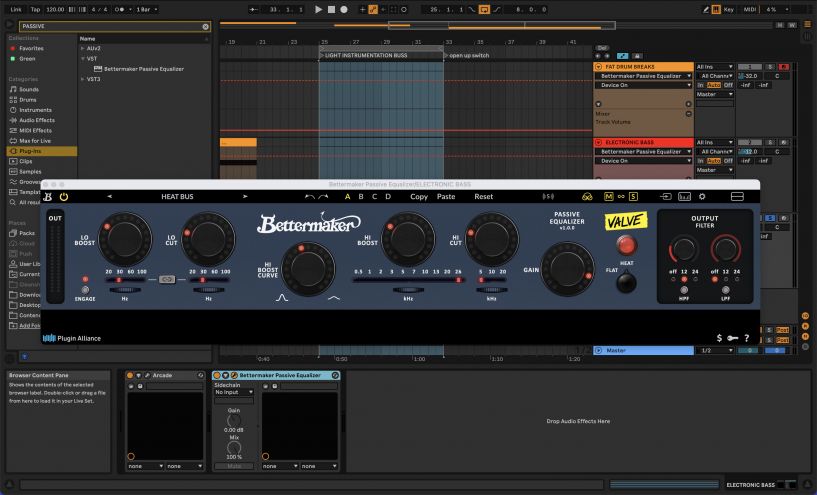Click the Plugin Alliance logo

71,338
